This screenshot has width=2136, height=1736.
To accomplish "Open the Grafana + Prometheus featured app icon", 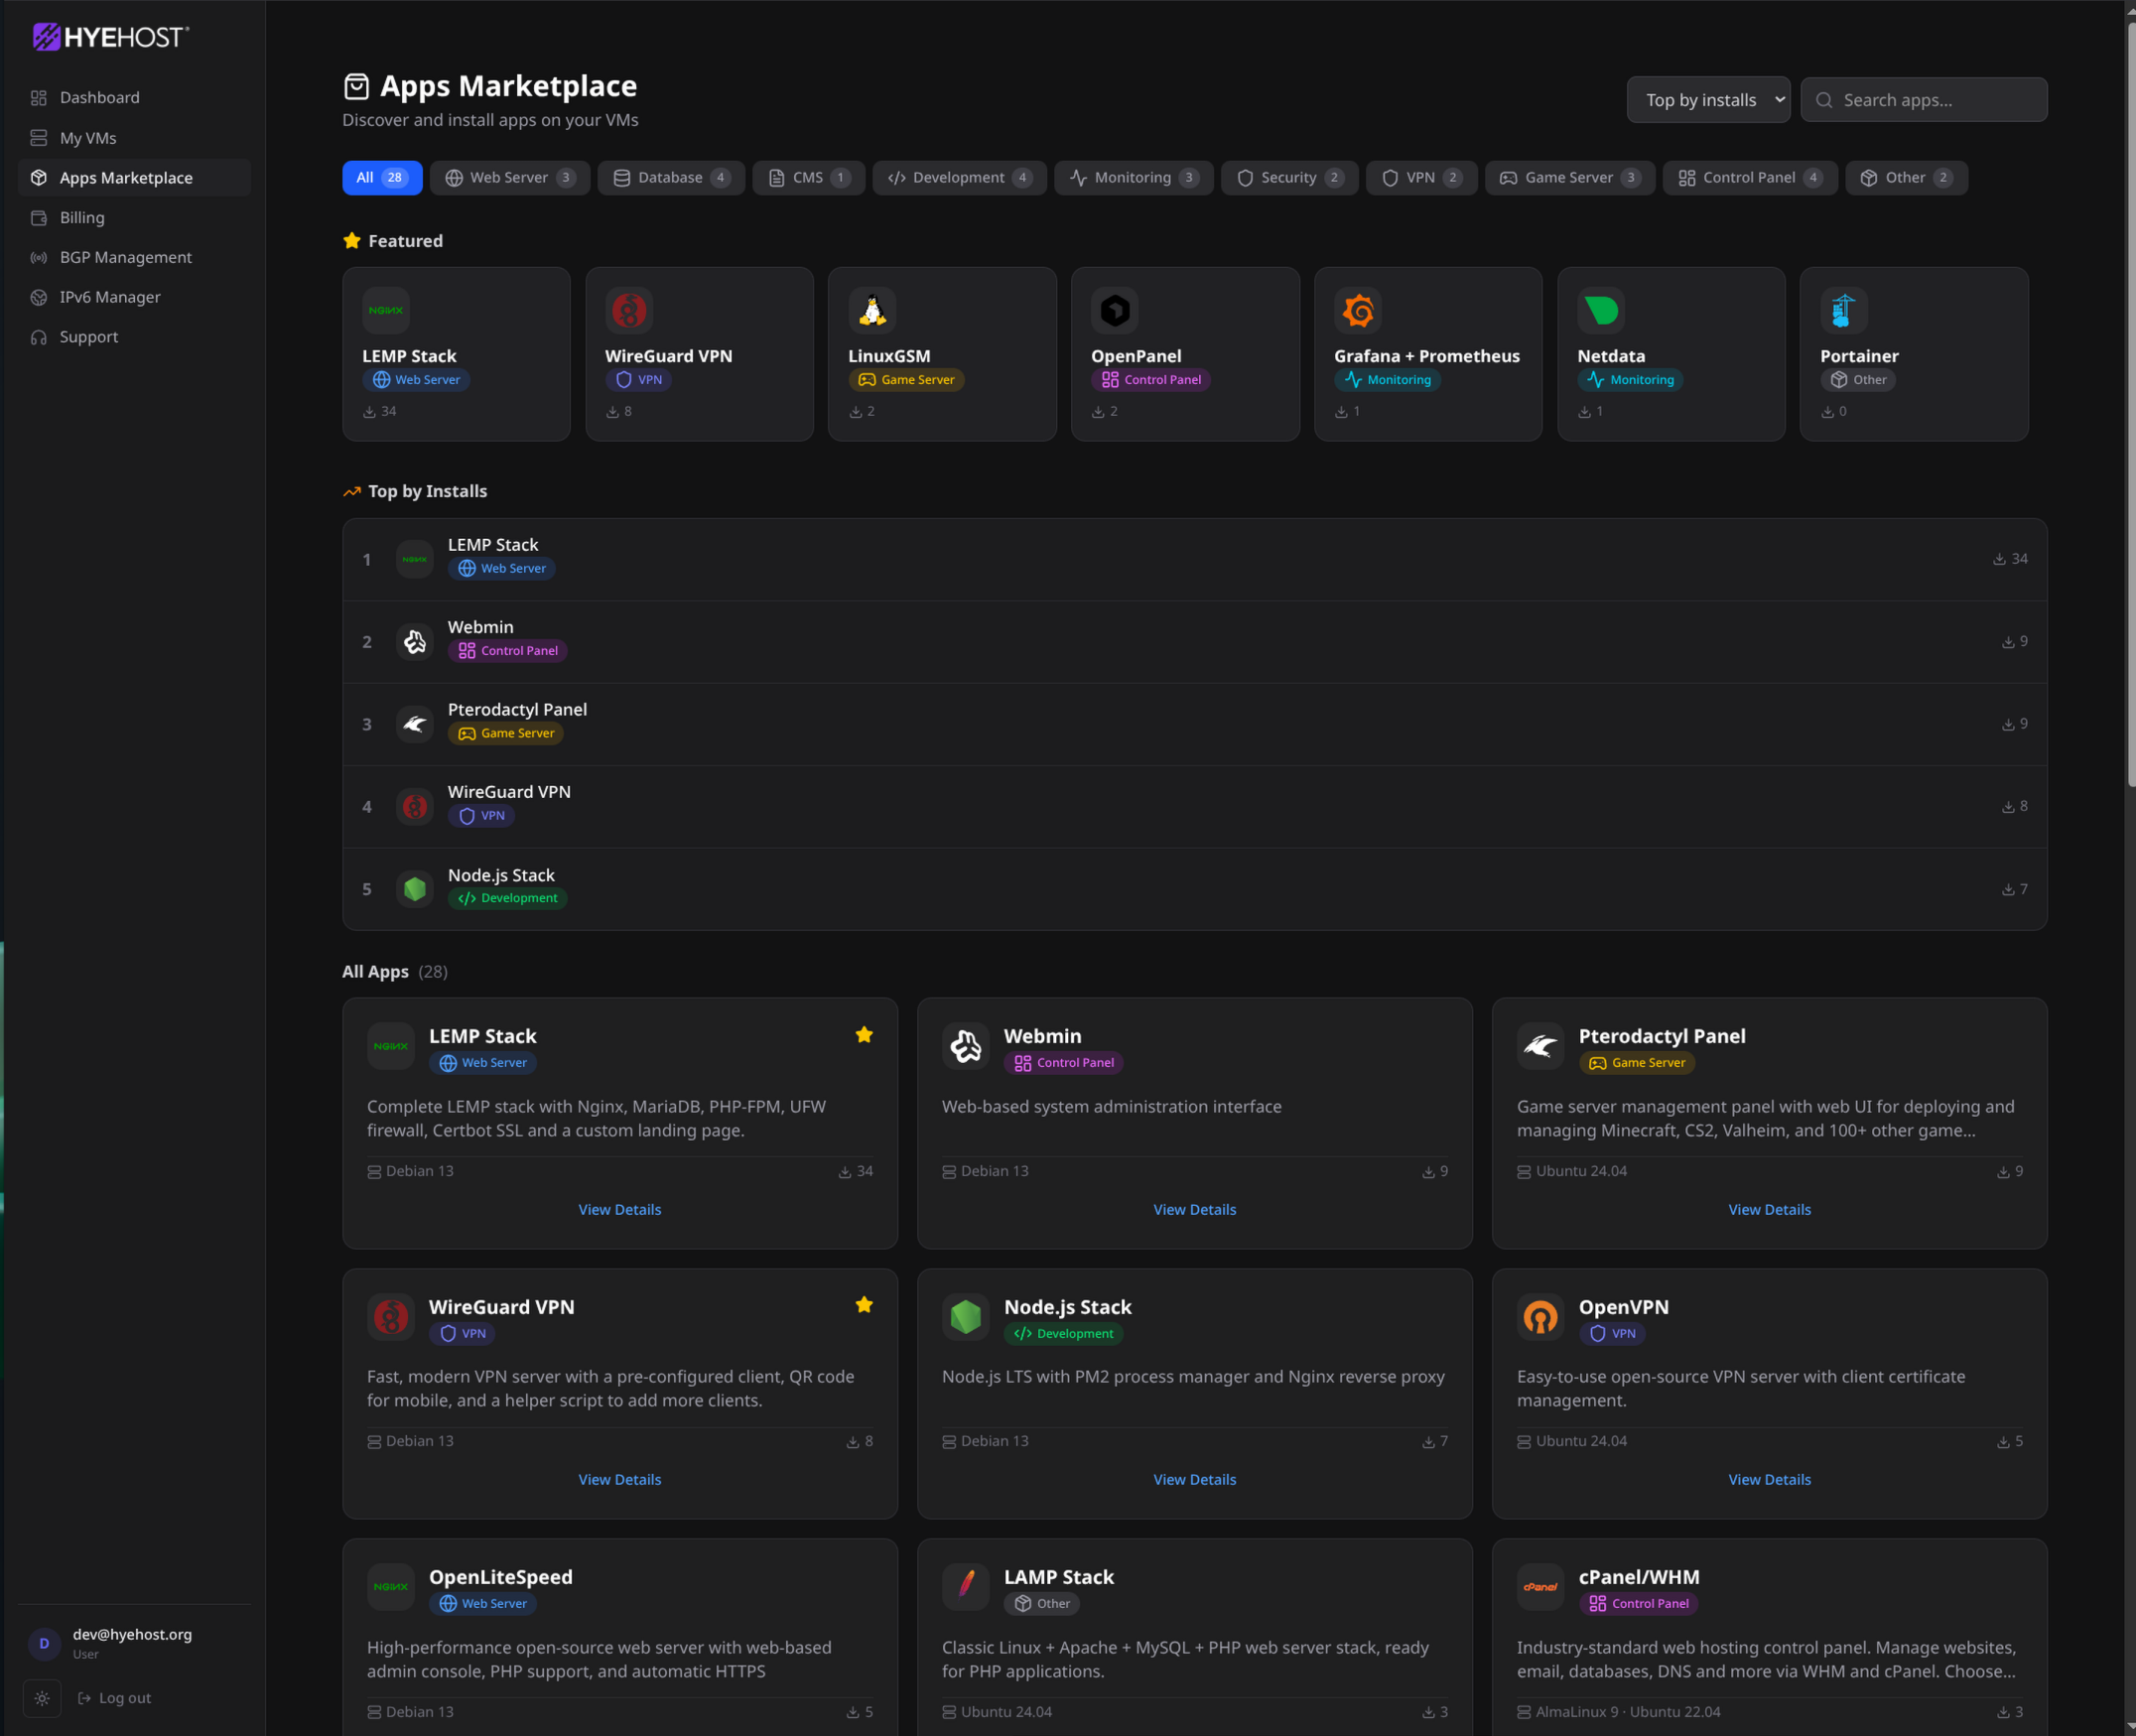I will pos(1360,310).
